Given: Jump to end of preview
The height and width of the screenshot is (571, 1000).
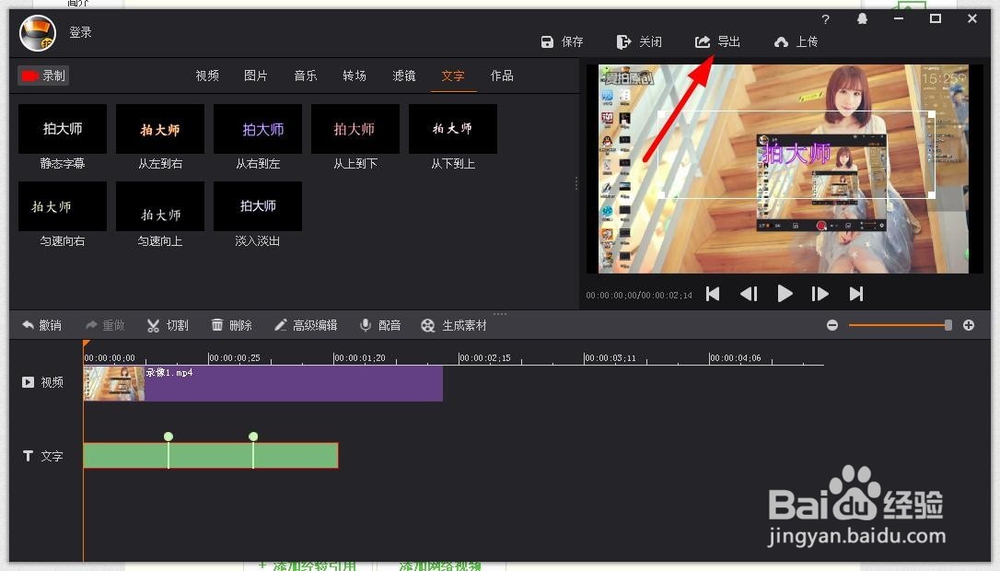Looking at the screenshot, I should (856, 293).
